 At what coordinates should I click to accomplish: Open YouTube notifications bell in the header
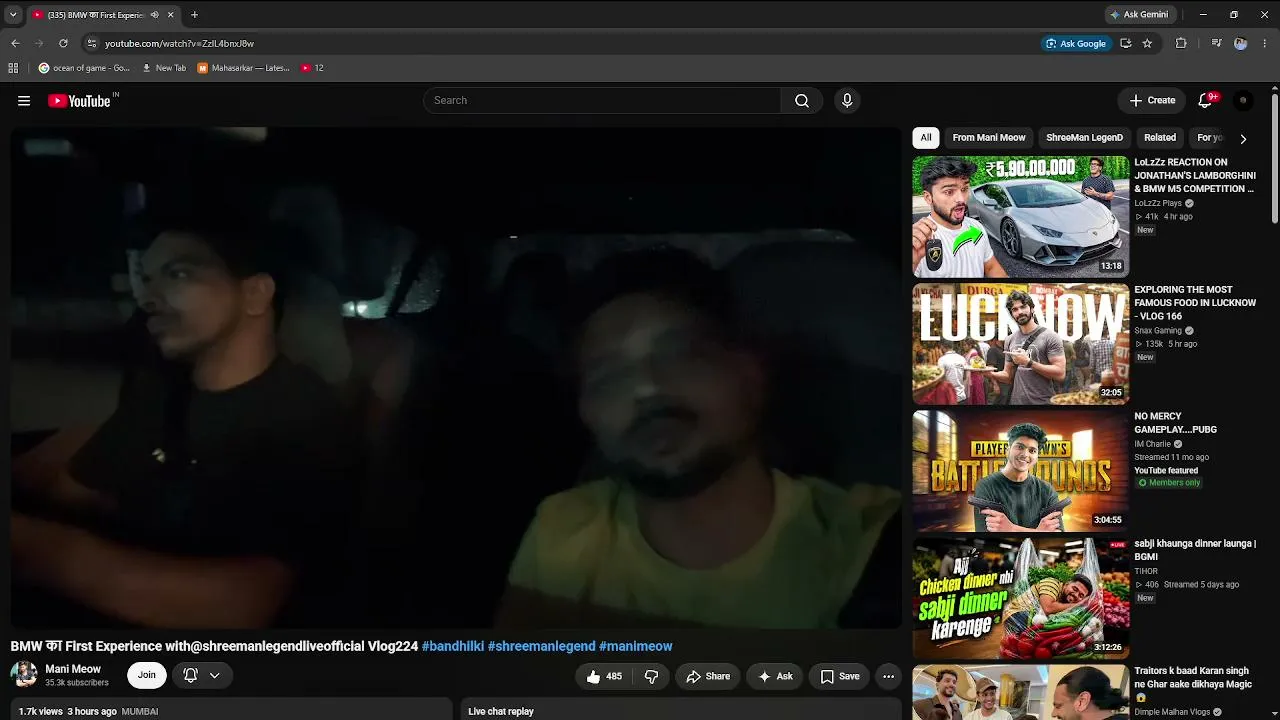pos(1205,100)
